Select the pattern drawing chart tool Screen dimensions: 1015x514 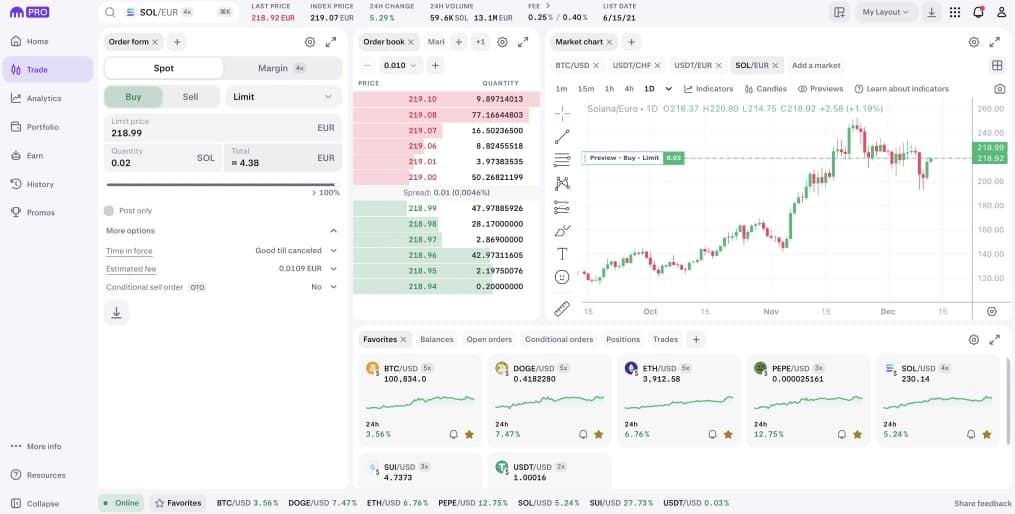click(562, 183)
